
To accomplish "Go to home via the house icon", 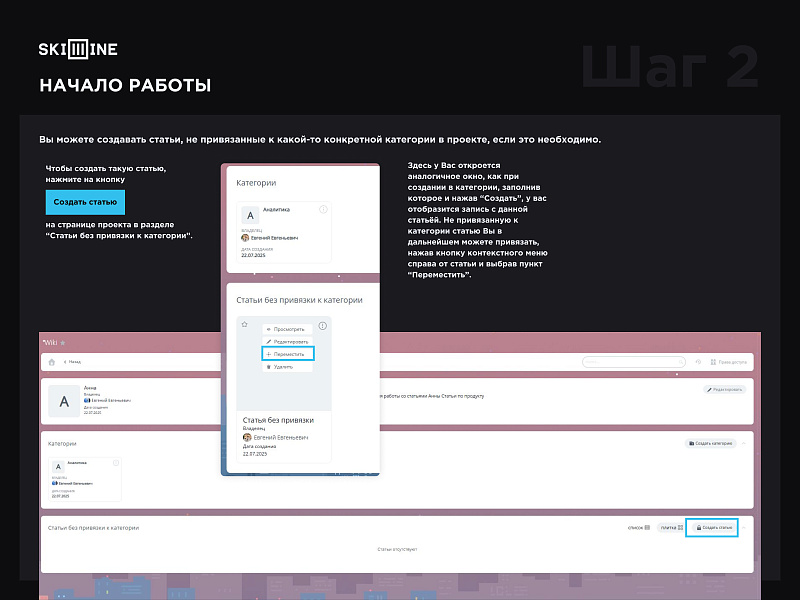I will pyautogui.click(x=52, y=362).
